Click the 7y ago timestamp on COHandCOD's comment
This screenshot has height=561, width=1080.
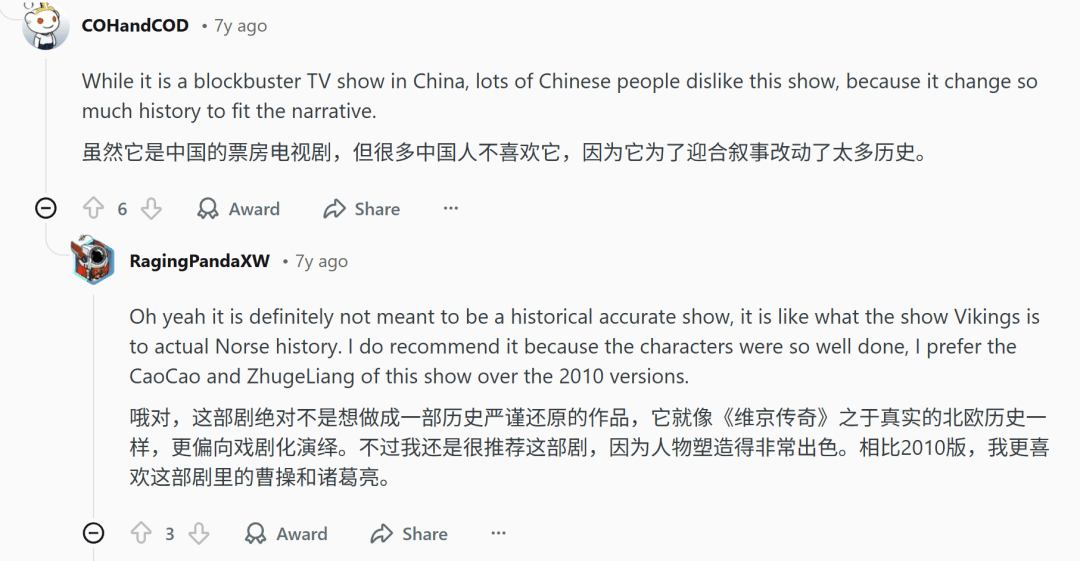point(241,26)
